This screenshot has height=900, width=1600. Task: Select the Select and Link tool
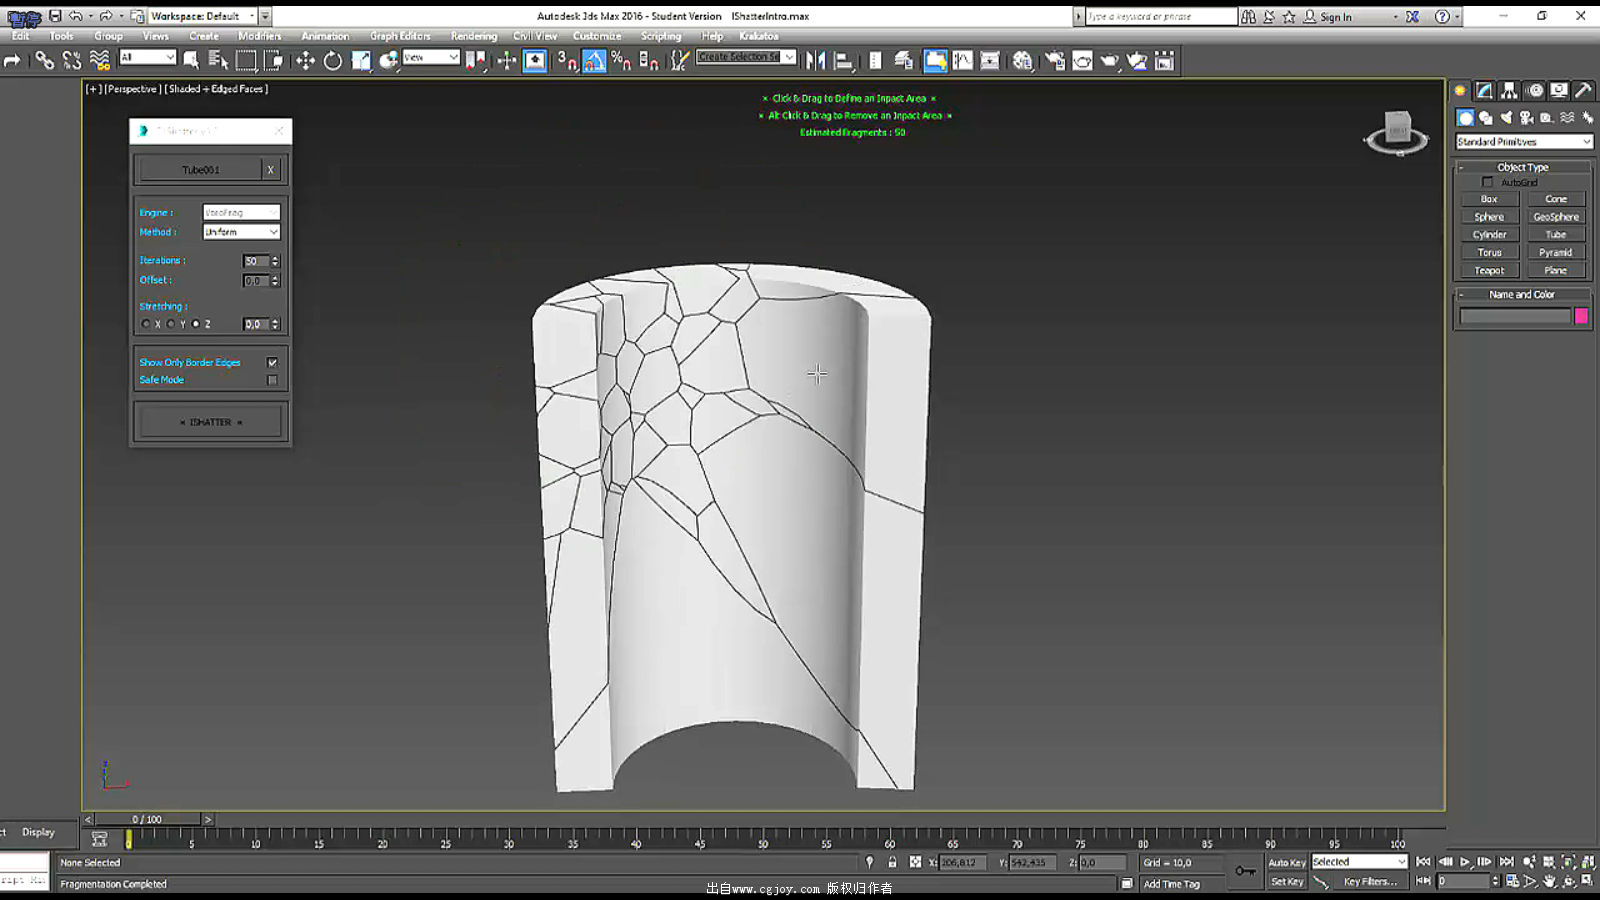(x=44, y=61)
